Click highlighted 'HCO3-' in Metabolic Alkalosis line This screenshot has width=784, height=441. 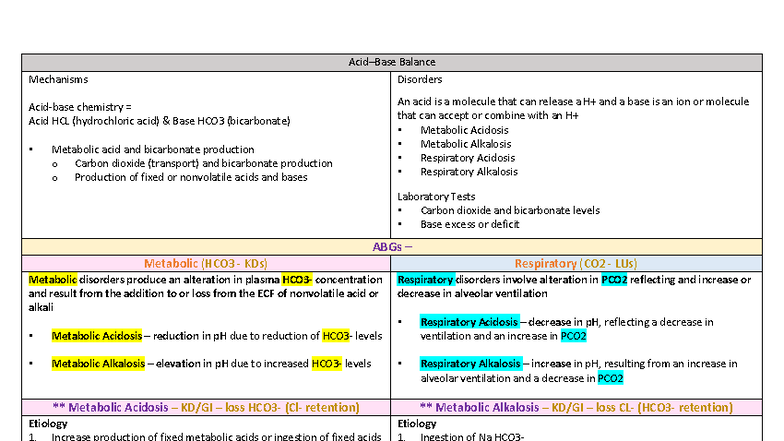(326, 364)
